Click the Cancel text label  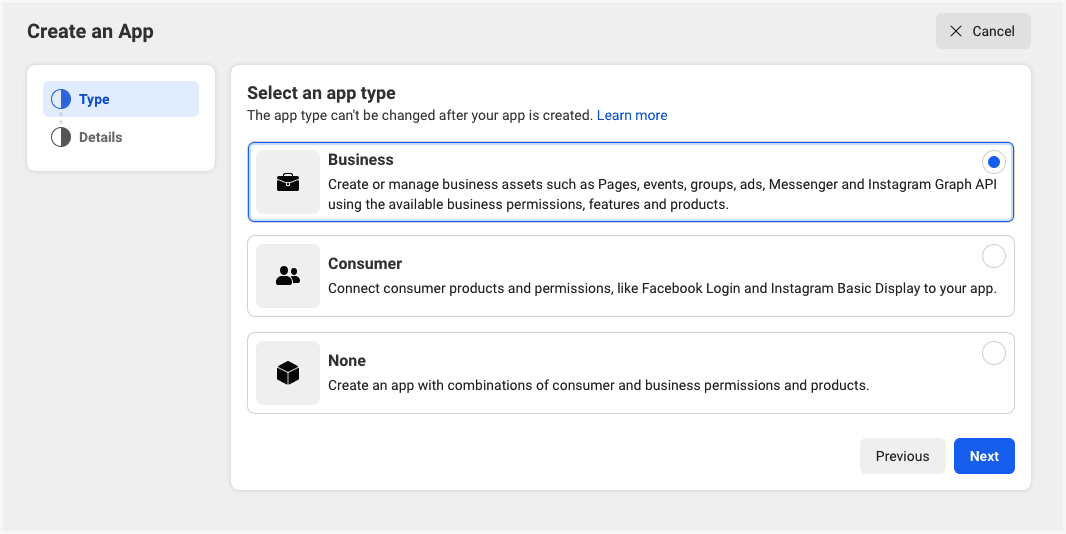tap(993, 31)
